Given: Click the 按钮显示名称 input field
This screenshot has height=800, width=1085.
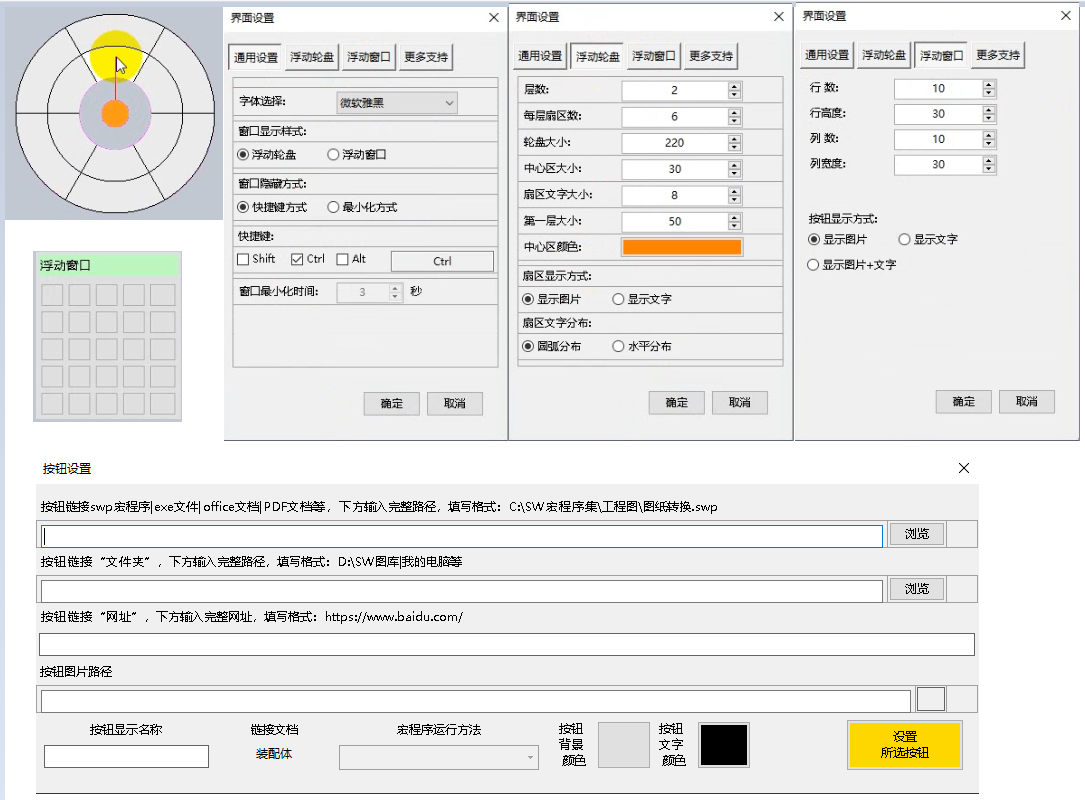Looking at the screenshot, I should (x=126, y=756).
